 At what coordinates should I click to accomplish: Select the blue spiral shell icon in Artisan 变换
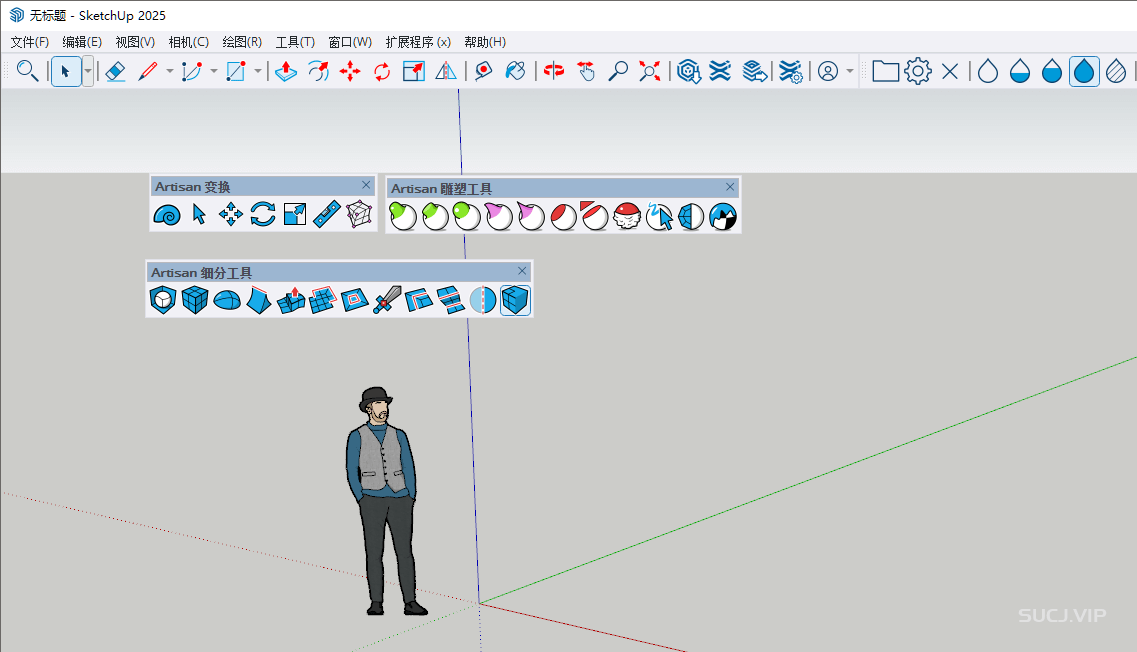[168, 215]
